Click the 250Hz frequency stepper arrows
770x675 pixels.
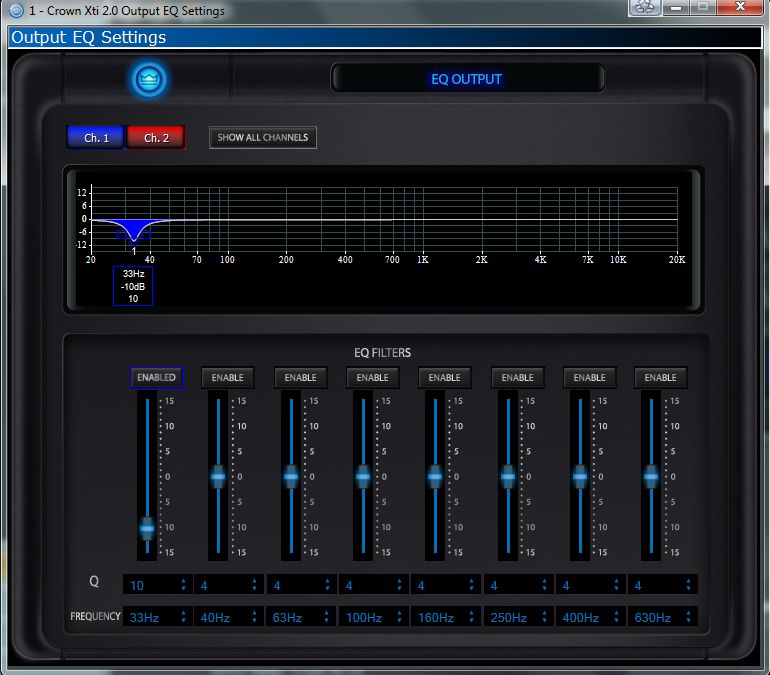point(543,618)
